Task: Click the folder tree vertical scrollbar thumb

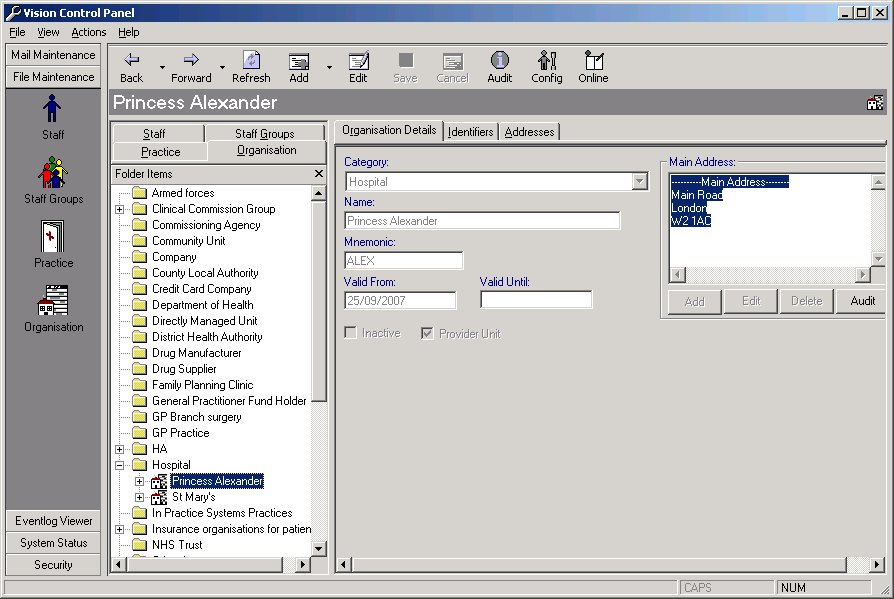Action: 319,301
